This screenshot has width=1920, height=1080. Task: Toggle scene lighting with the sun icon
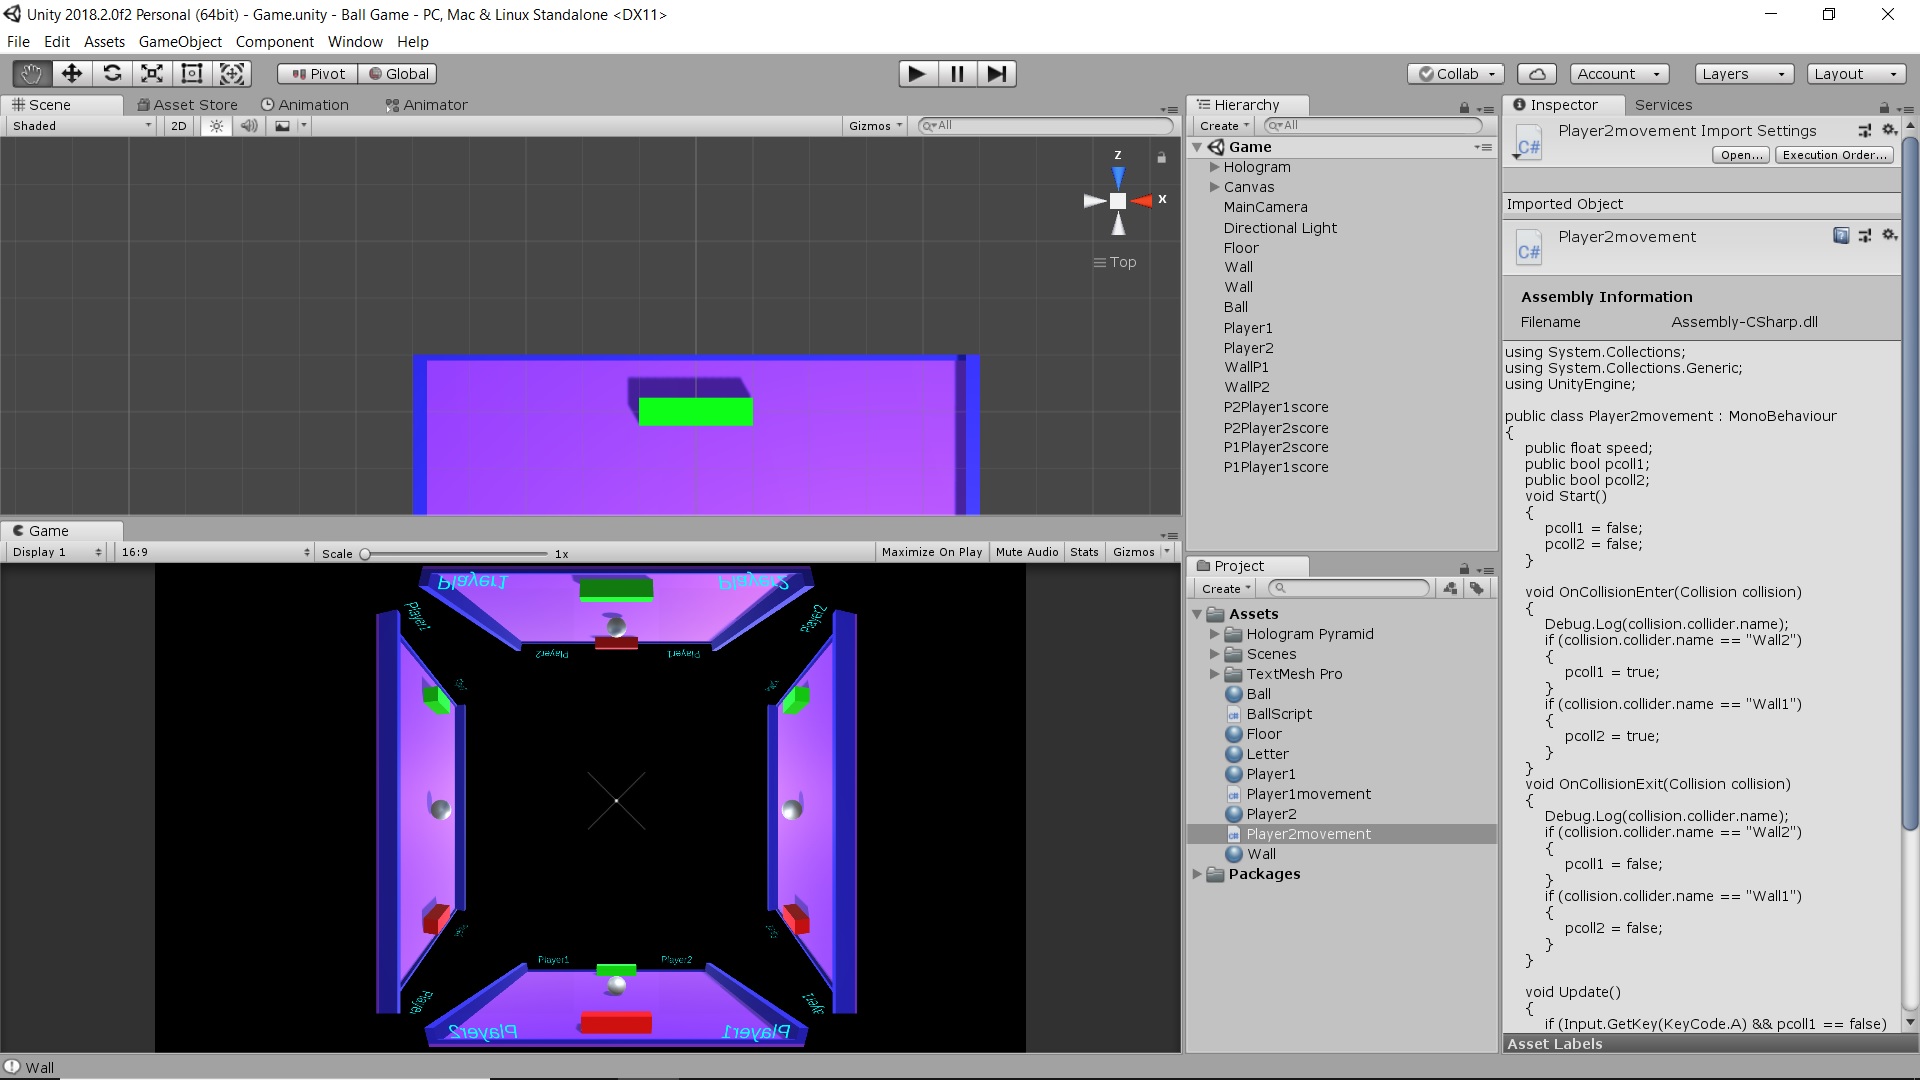[x=216, y=125]
